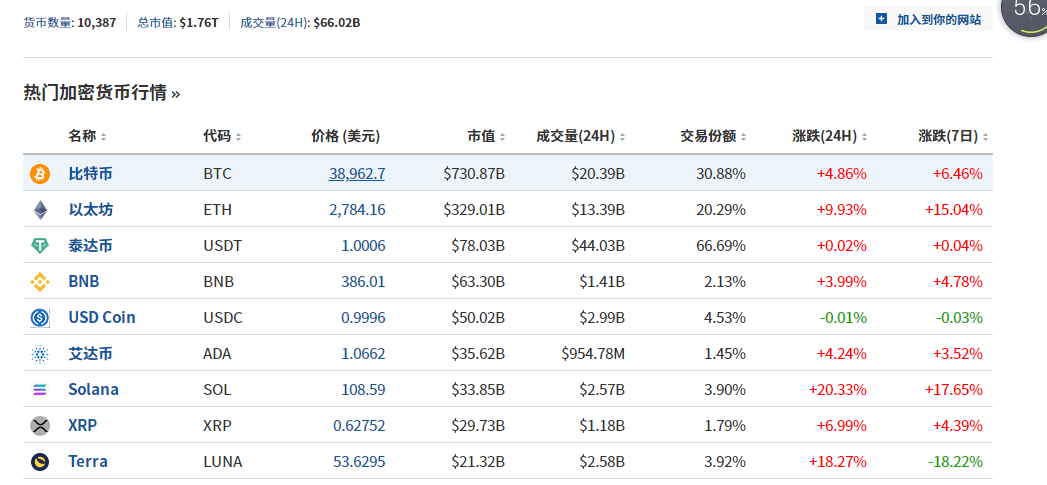Click the Tether USDT icon
The width and height of the screenshot is (1047, 485).
pos(40,246)
